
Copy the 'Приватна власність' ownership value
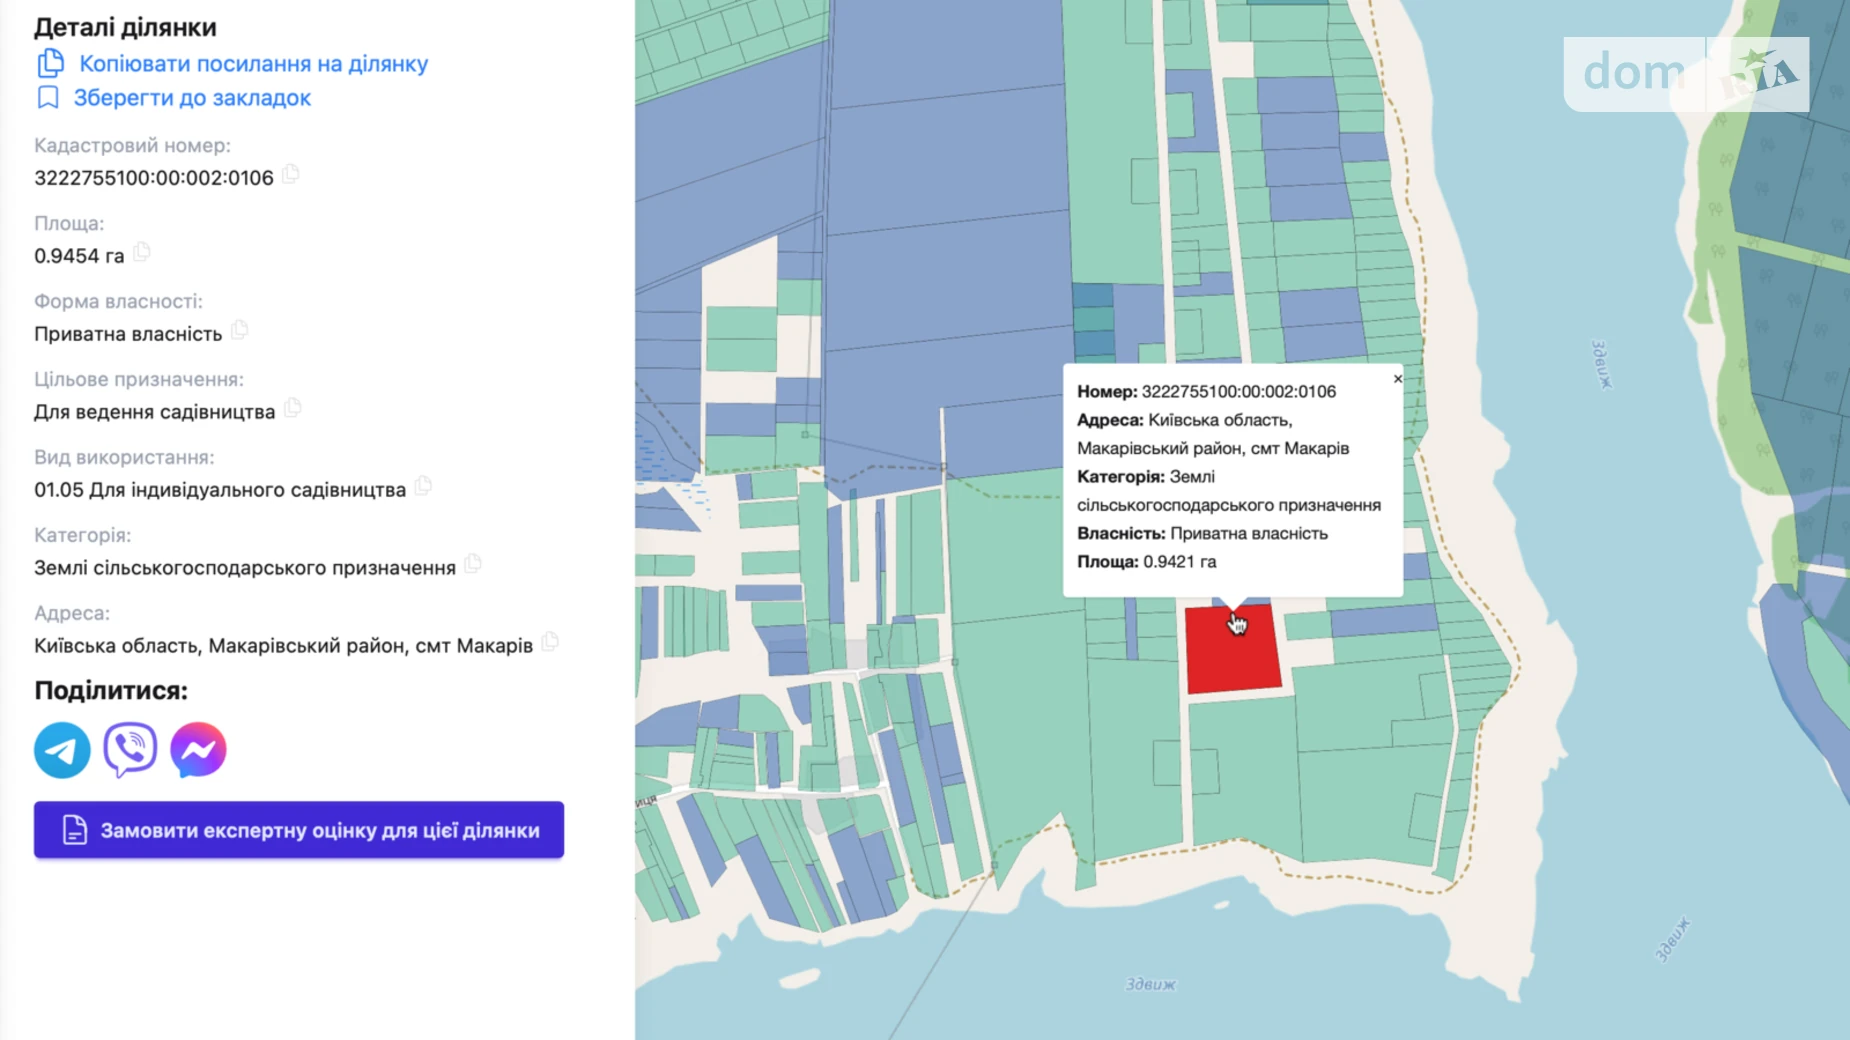pyautogui.click(x=240, y=331)
